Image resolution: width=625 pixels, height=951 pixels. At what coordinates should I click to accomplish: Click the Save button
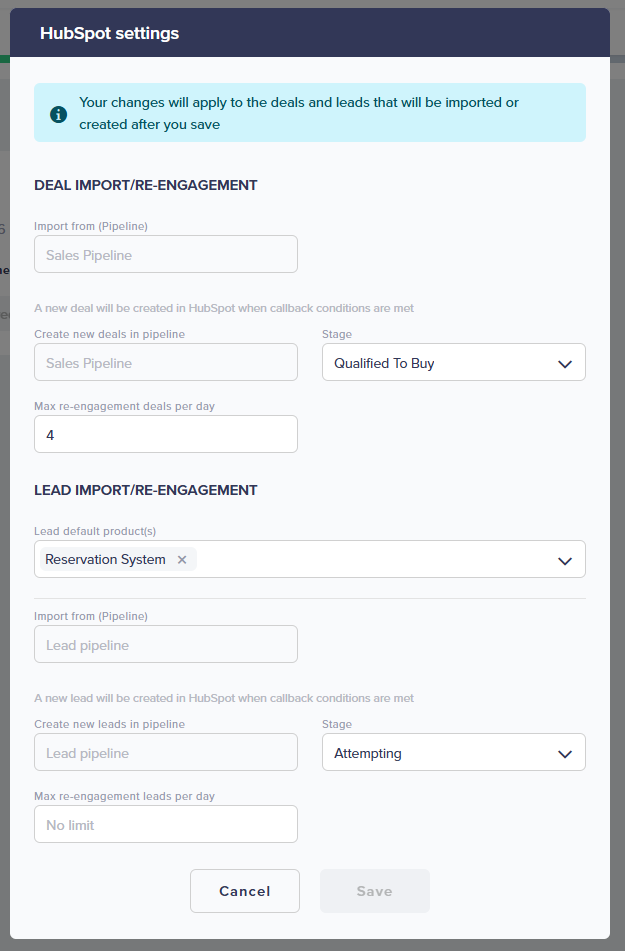(374, 891)
